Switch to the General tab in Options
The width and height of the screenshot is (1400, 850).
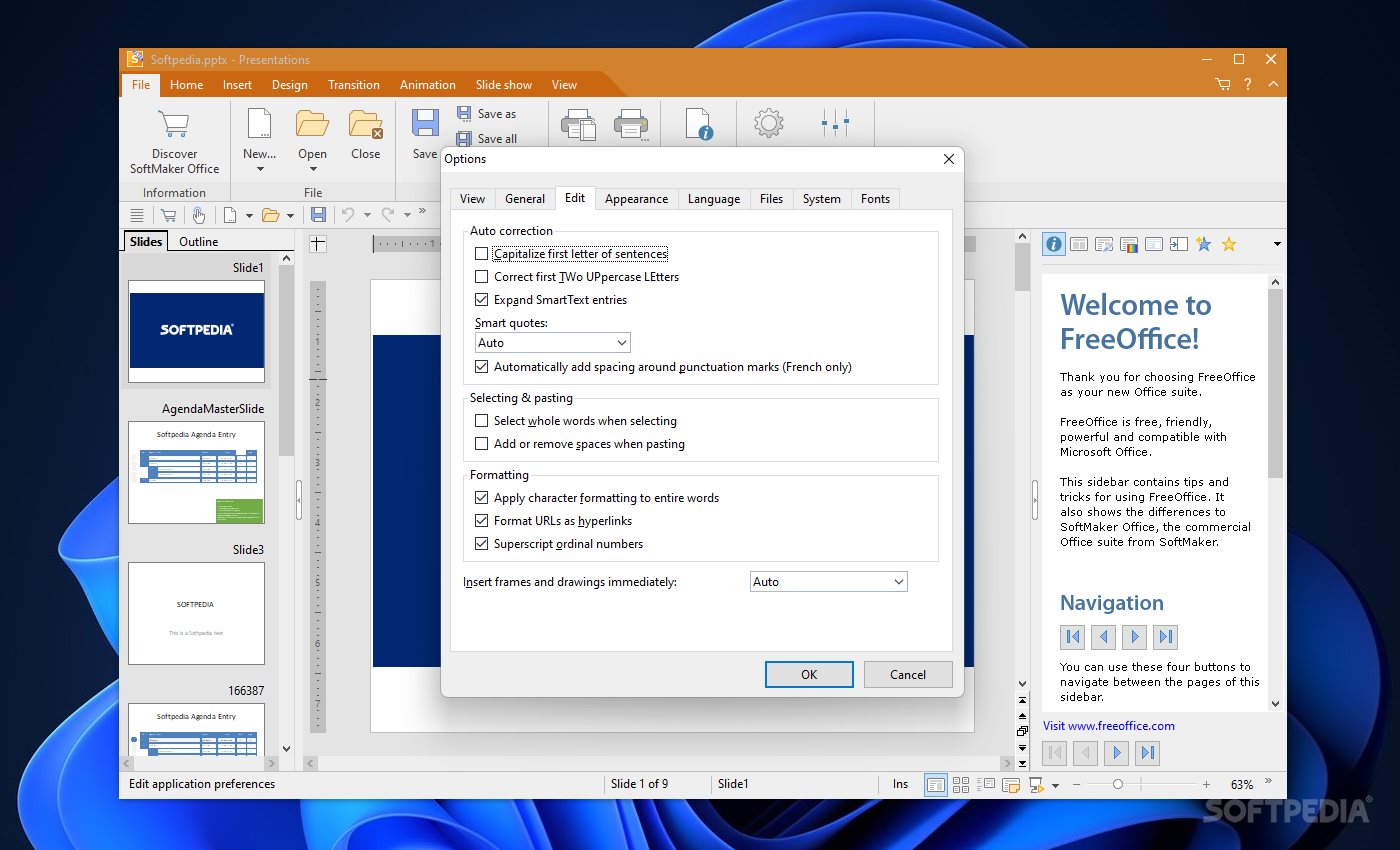coord(525,199)
